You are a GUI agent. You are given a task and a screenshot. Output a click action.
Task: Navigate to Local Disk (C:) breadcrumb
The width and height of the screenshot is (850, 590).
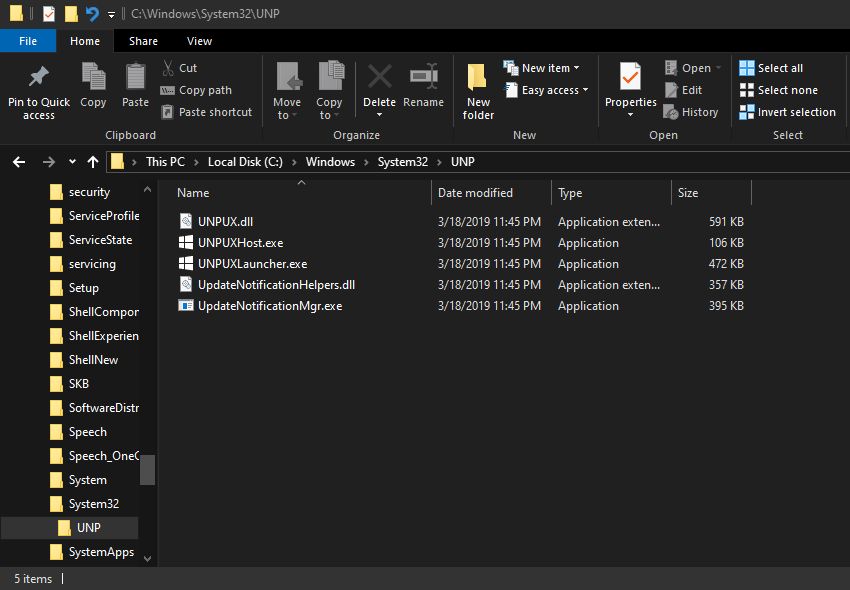[x=245, y=162]
